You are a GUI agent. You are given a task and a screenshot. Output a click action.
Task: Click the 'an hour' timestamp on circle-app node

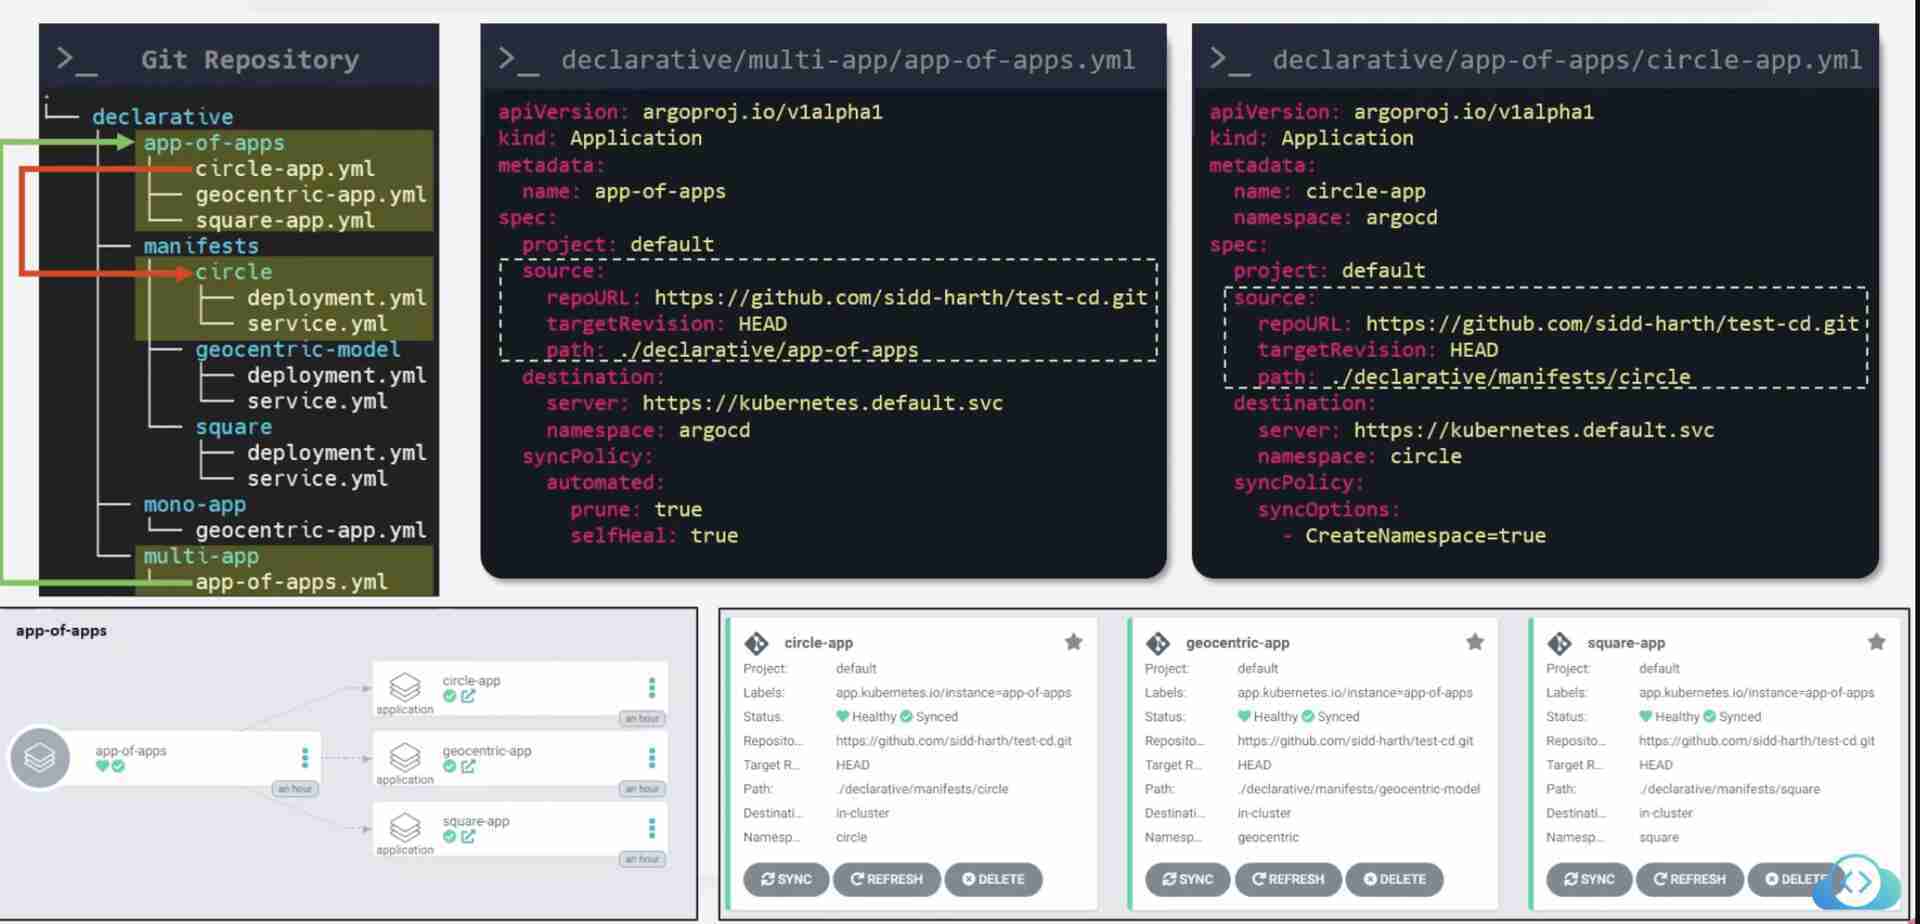click(x=642, y=719)
